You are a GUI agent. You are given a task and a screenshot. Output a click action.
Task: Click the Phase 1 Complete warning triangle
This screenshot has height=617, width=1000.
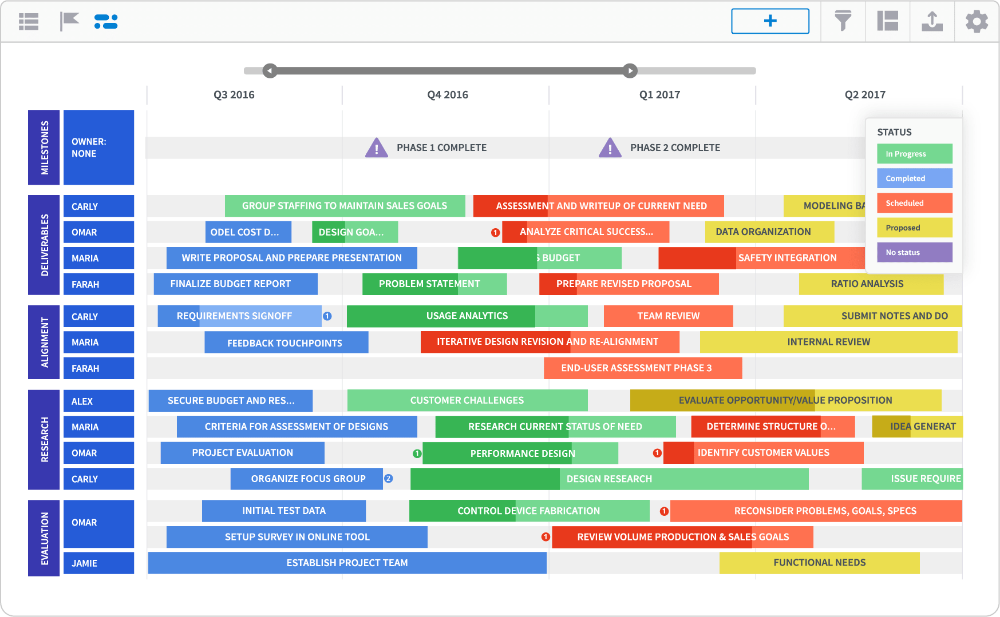click(x=376, y=148)
